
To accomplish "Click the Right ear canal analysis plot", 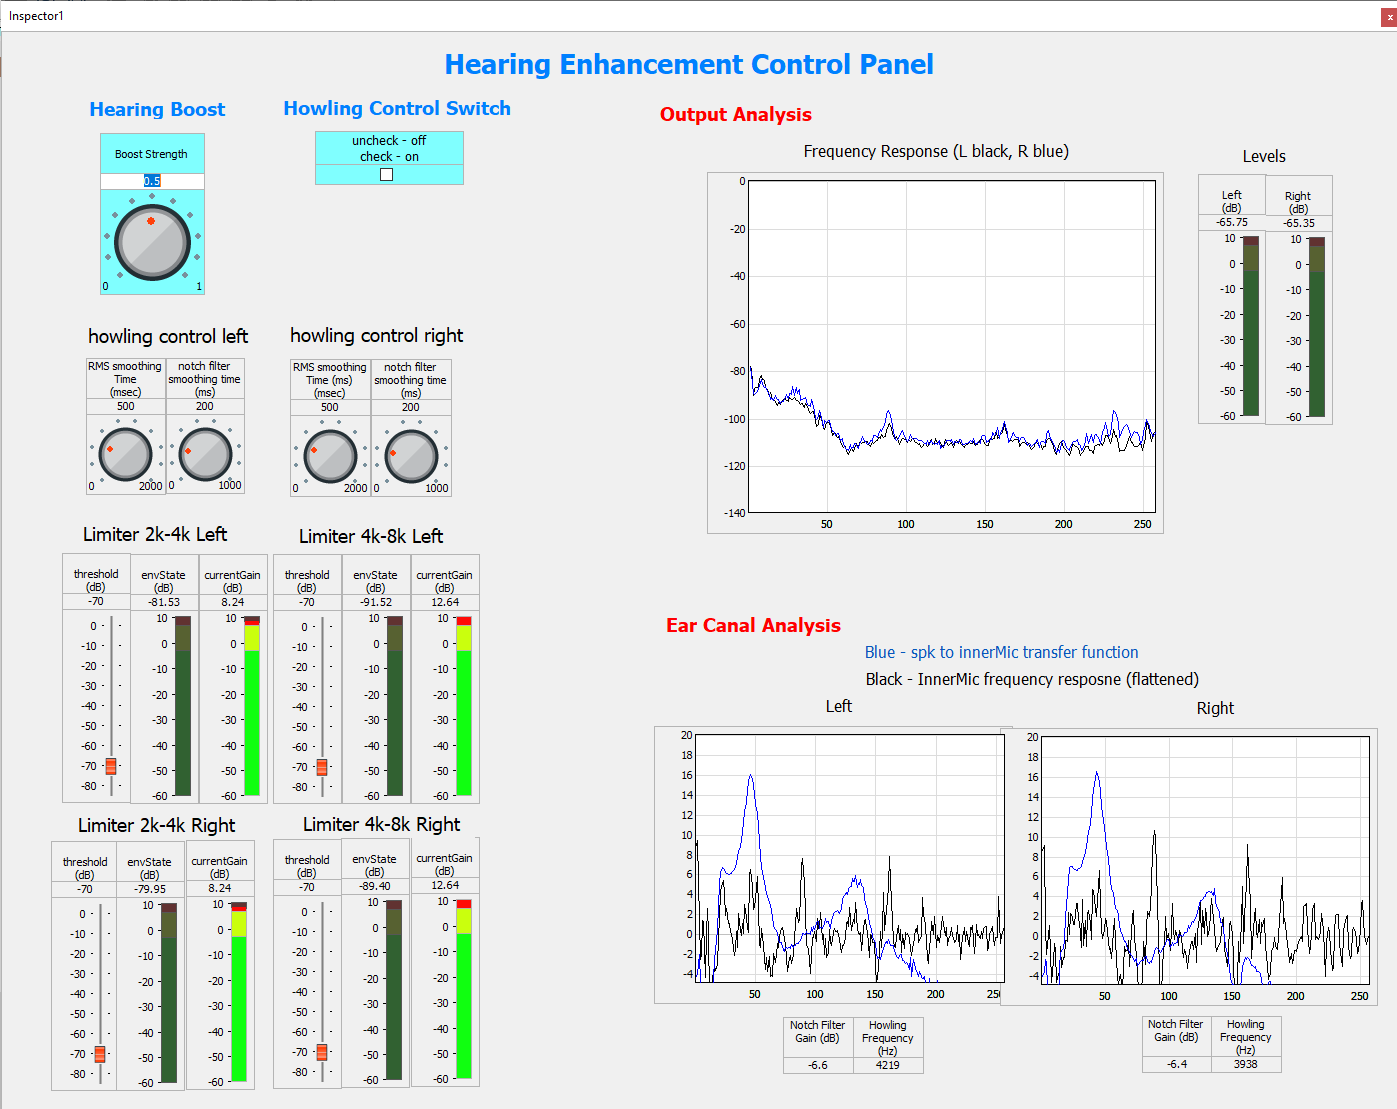I will 1204,860.
